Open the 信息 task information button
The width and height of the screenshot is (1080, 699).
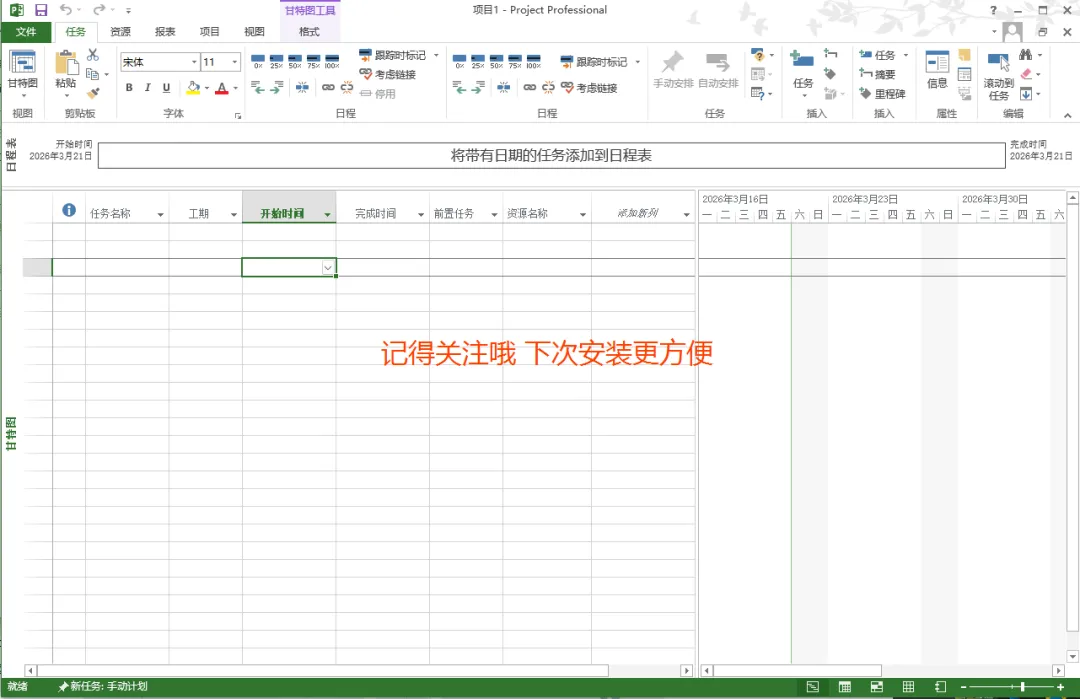point(937,71)
